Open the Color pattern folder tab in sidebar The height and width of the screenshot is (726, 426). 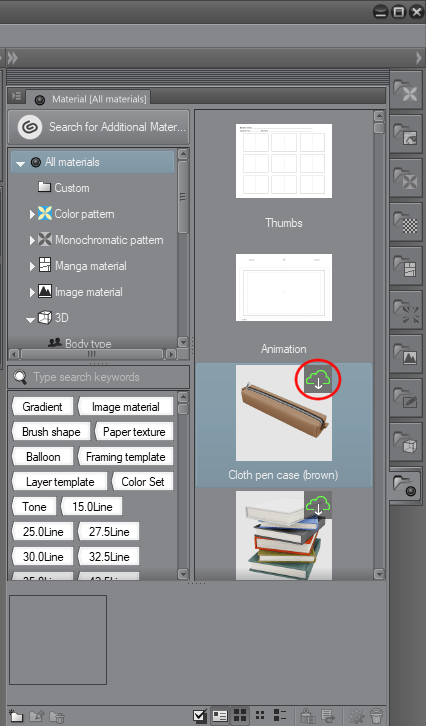point(406,91)
